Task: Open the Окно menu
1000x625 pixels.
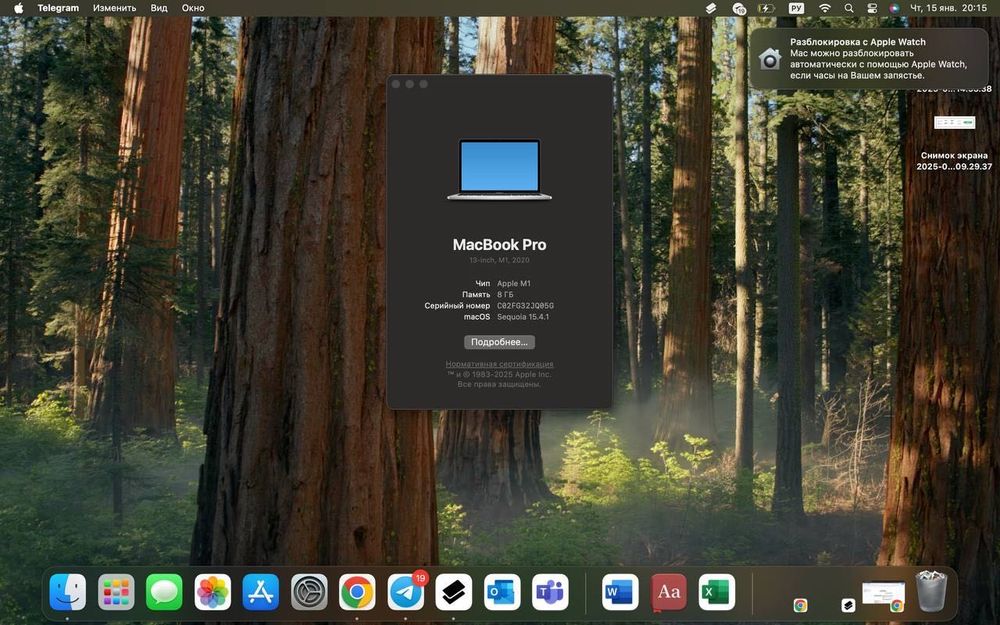Action: [193, 8]
